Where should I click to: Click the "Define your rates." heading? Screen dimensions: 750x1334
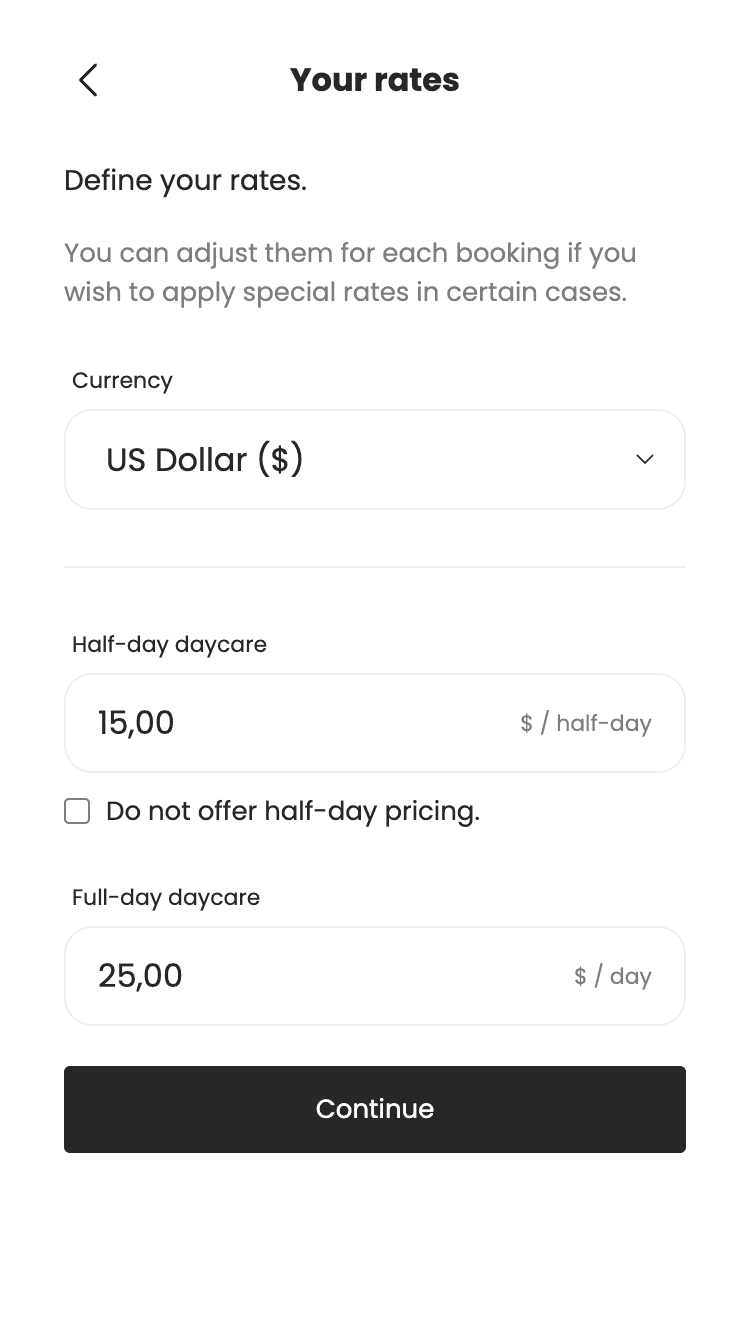coord(185,181)
